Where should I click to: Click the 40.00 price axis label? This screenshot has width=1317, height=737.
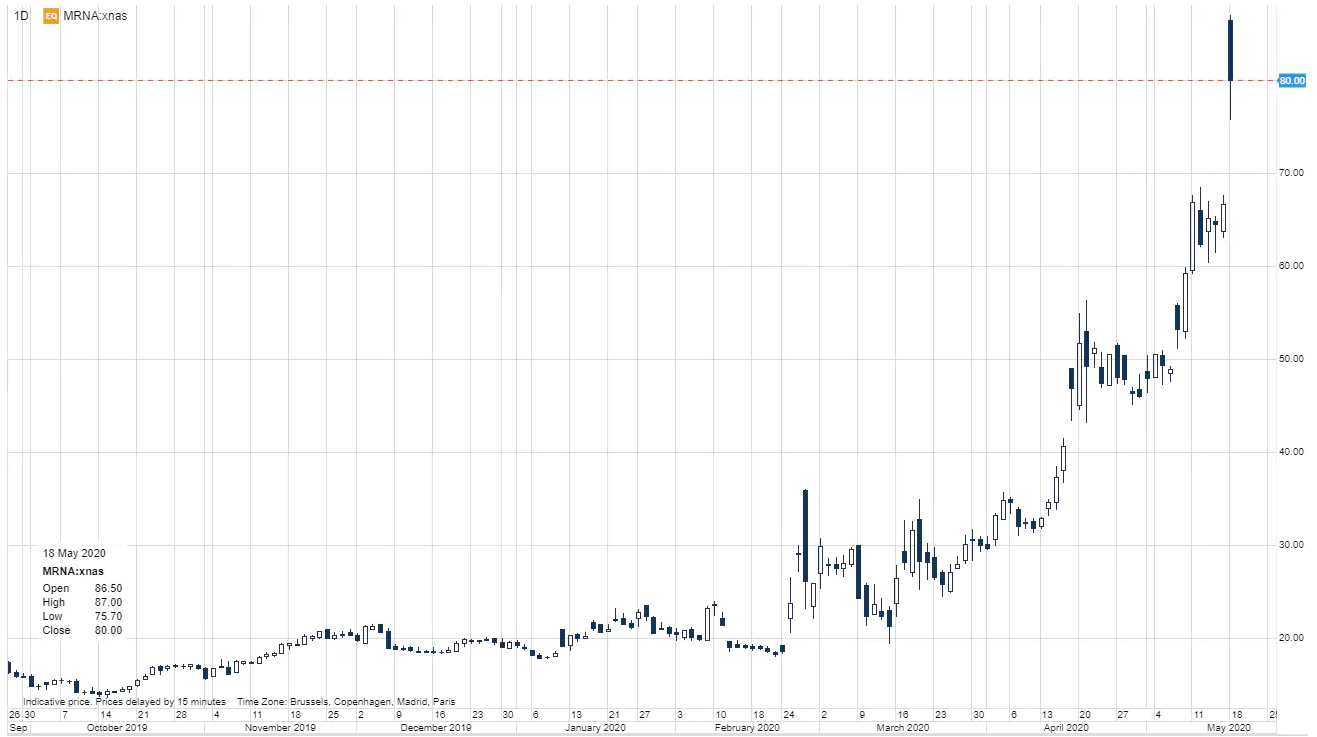point(1291,452)
